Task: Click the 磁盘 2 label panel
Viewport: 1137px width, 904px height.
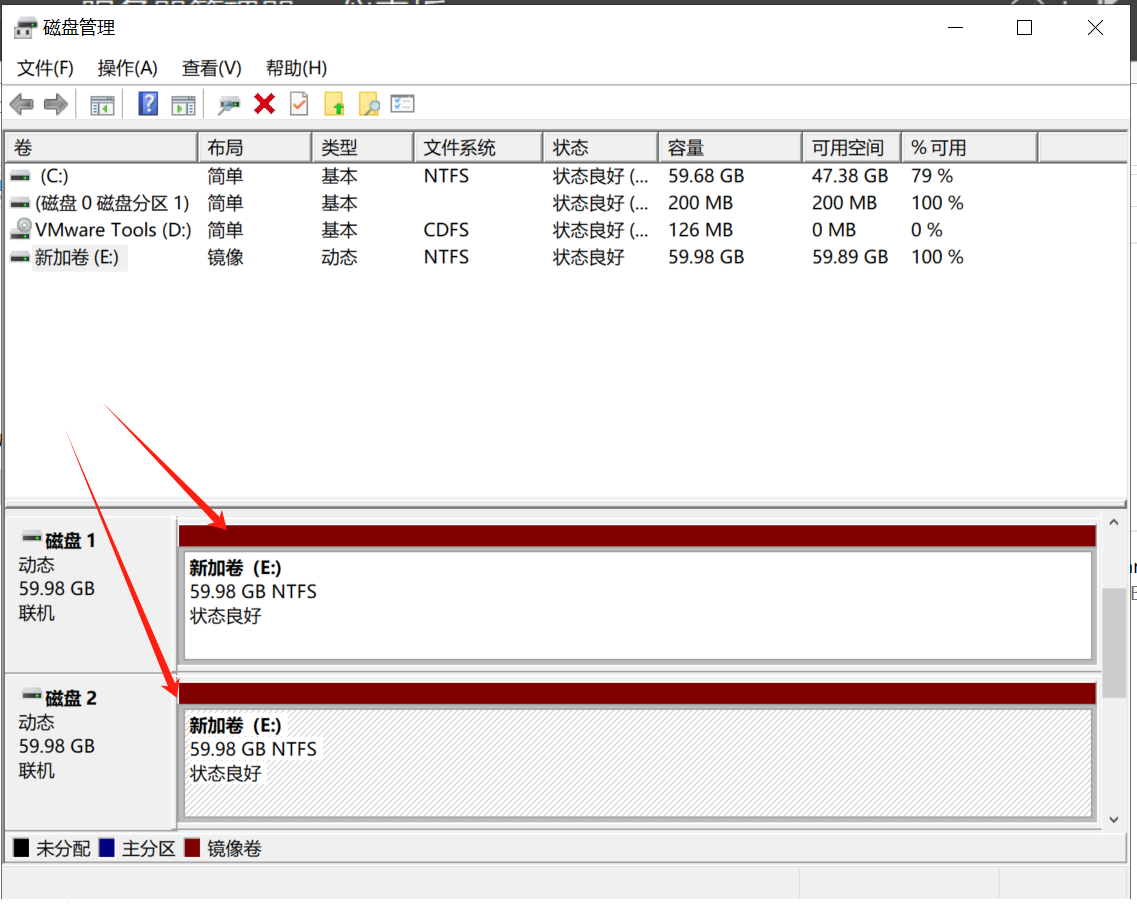Action: [90, 752]
